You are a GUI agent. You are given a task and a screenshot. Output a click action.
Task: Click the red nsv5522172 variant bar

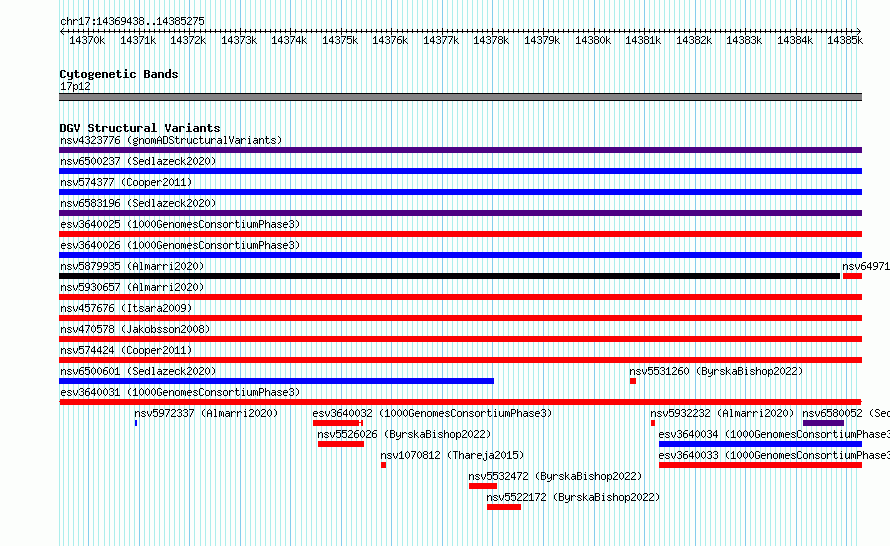(x=504, y=507)
